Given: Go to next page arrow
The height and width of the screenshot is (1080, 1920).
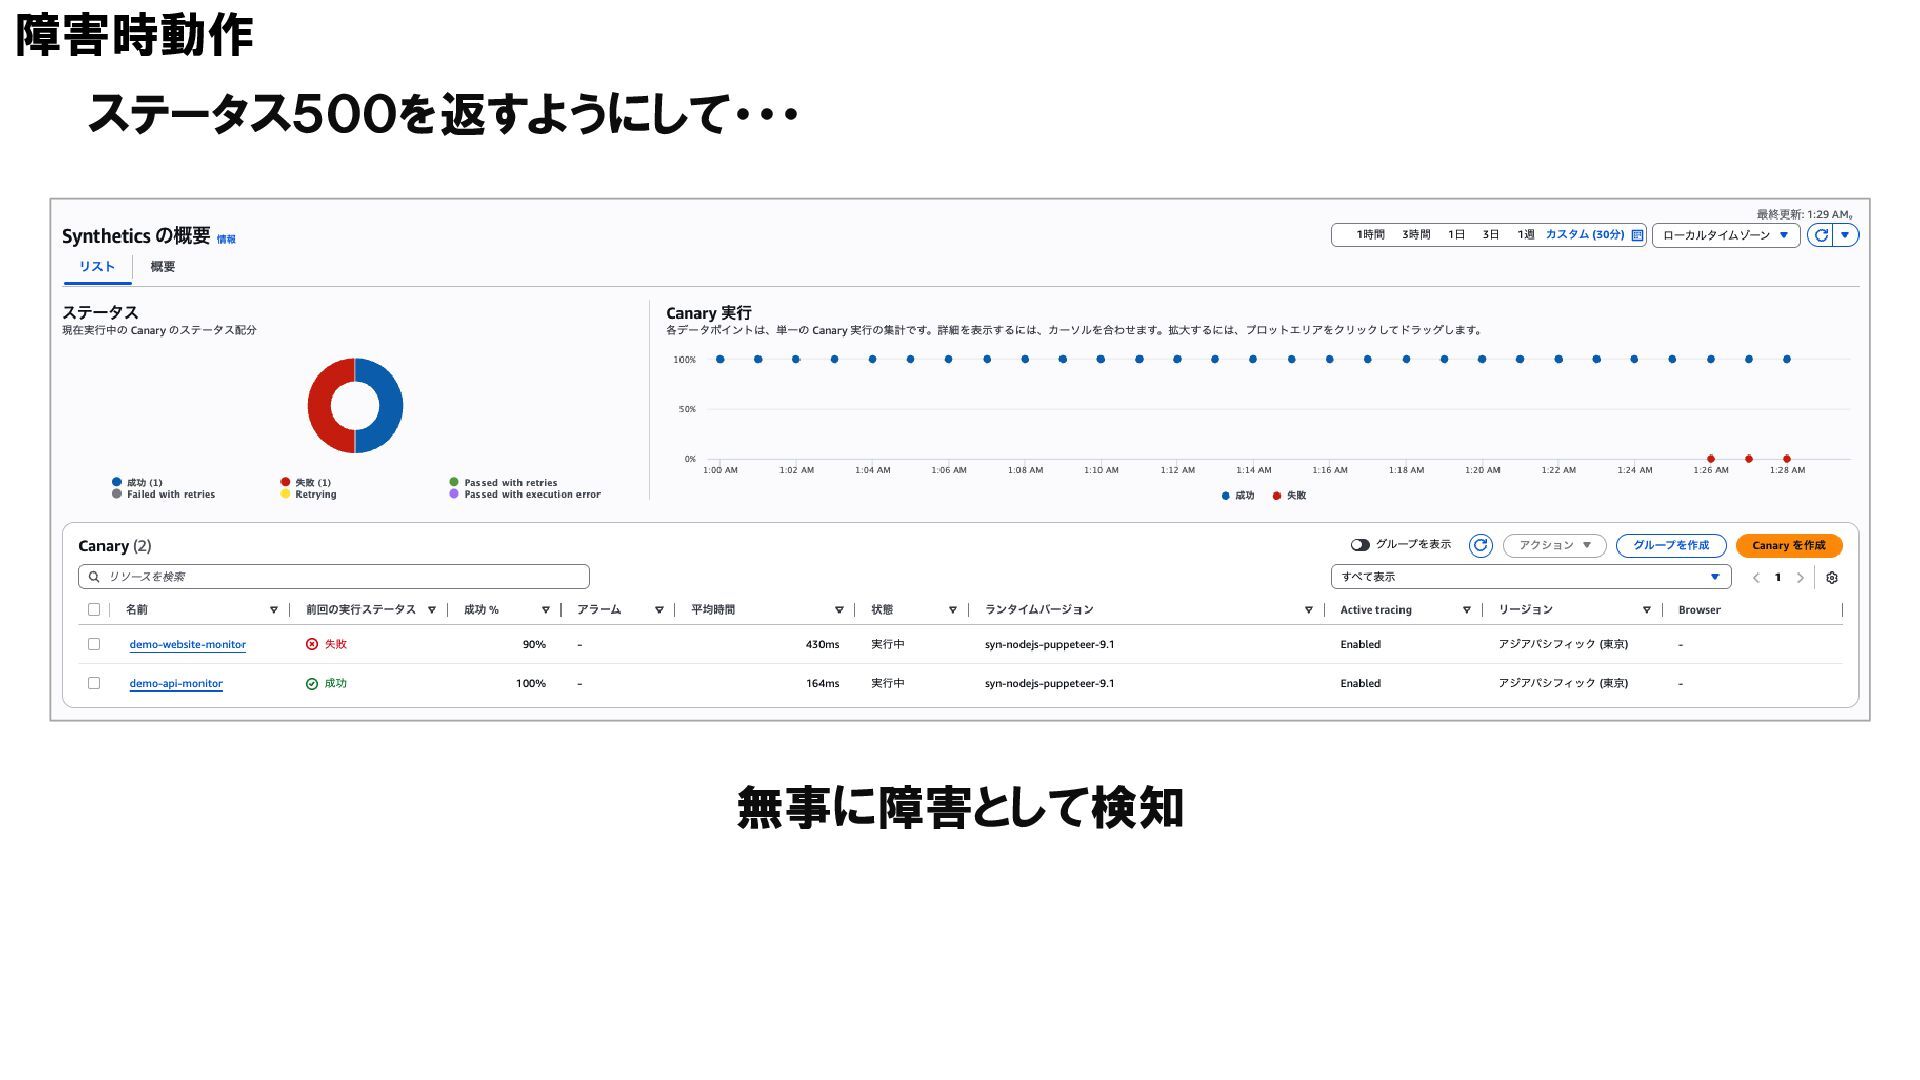Looking at the screenshot, I should tap(1800, 578).
